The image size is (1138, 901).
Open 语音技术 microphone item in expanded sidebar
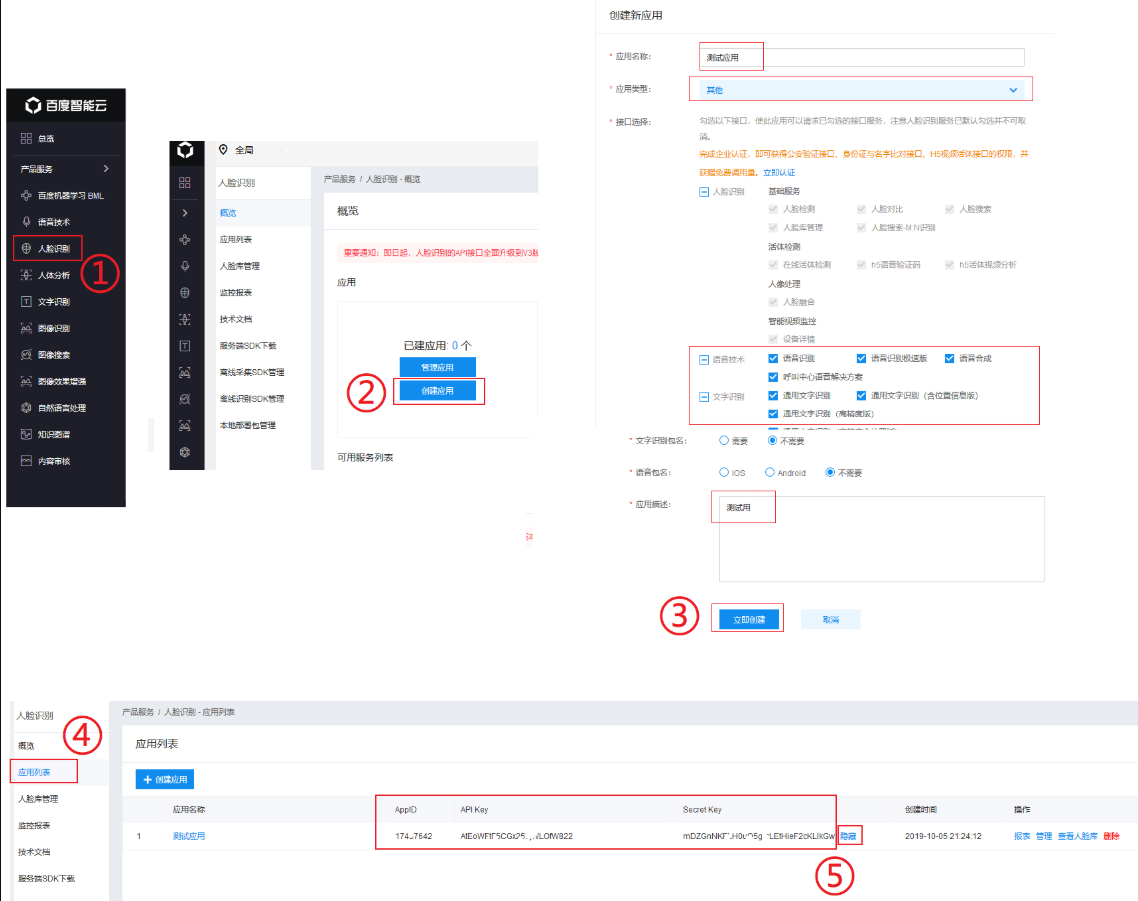coord(47,222)
